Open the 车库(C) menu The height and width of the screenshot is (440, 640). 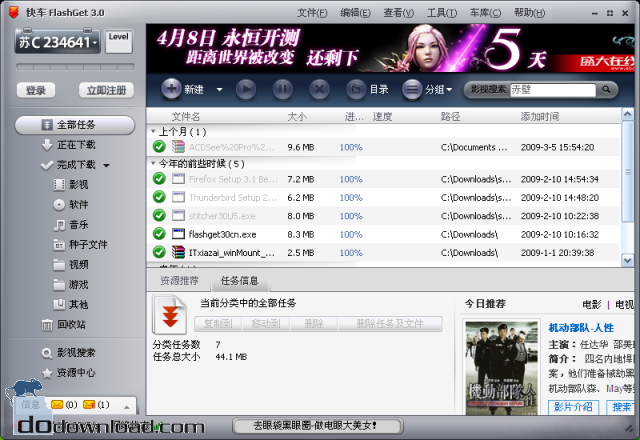click(485, 13)
